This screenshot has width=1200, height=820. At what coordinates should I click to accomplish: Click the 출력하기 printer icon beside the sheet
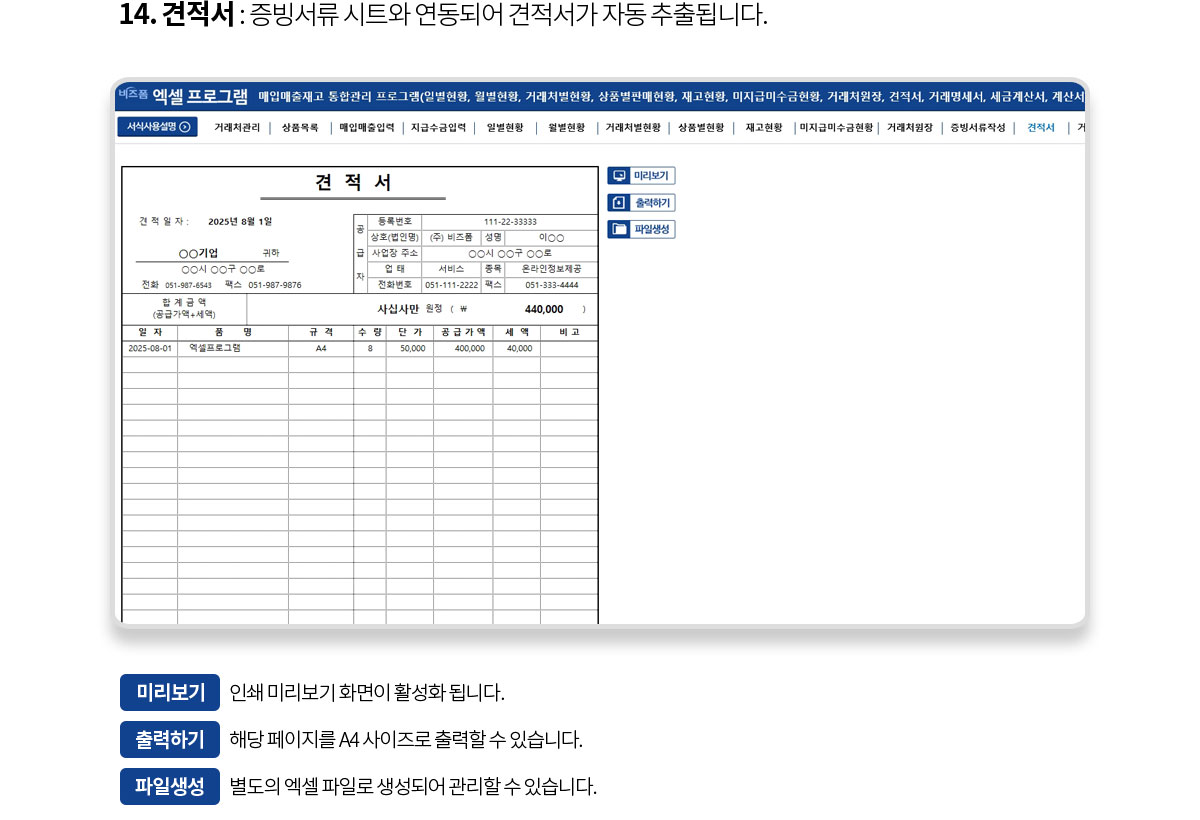[x=619, y=203]
